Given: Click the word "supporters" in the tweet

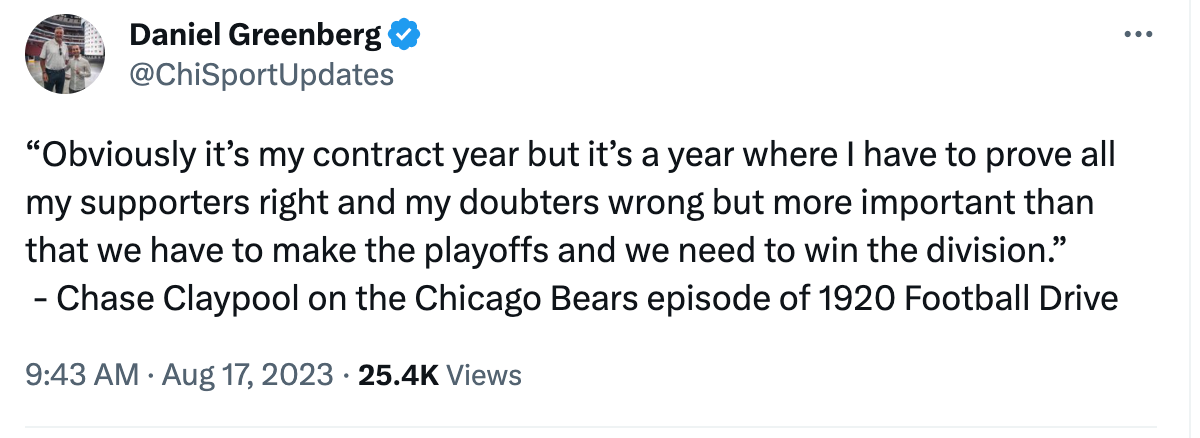Looking at the screenshot, I should (x=158, y=203).
